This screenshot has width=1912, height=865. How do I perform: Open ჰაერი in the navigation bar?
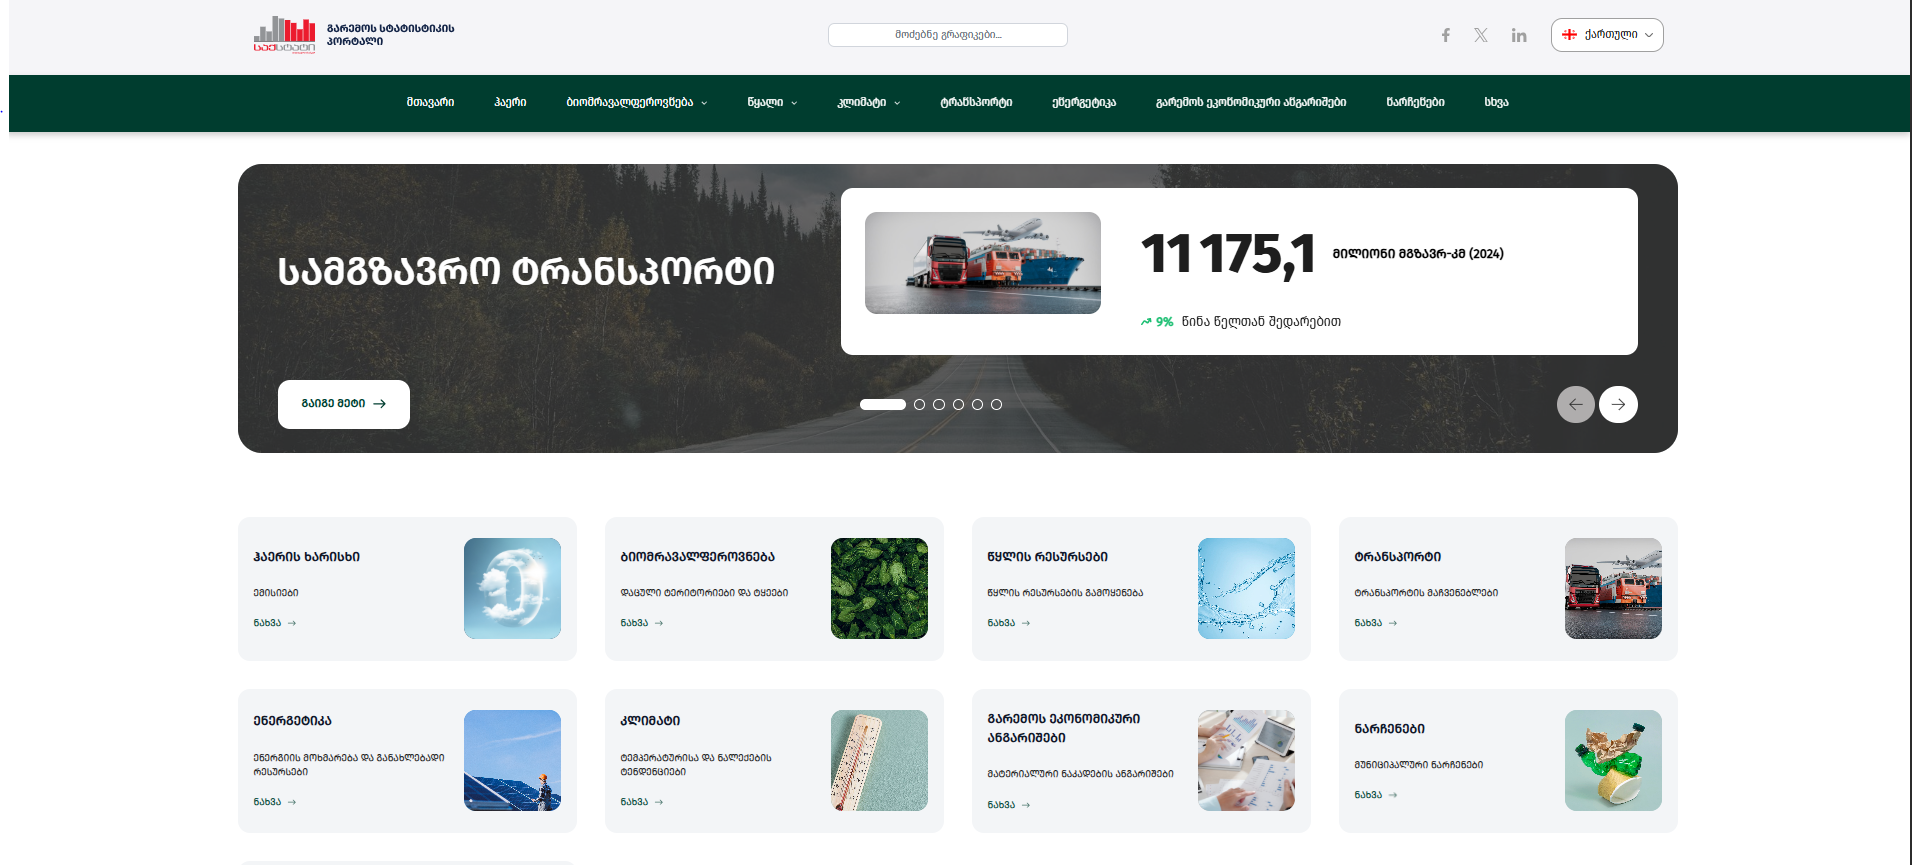tap(510, 103)
